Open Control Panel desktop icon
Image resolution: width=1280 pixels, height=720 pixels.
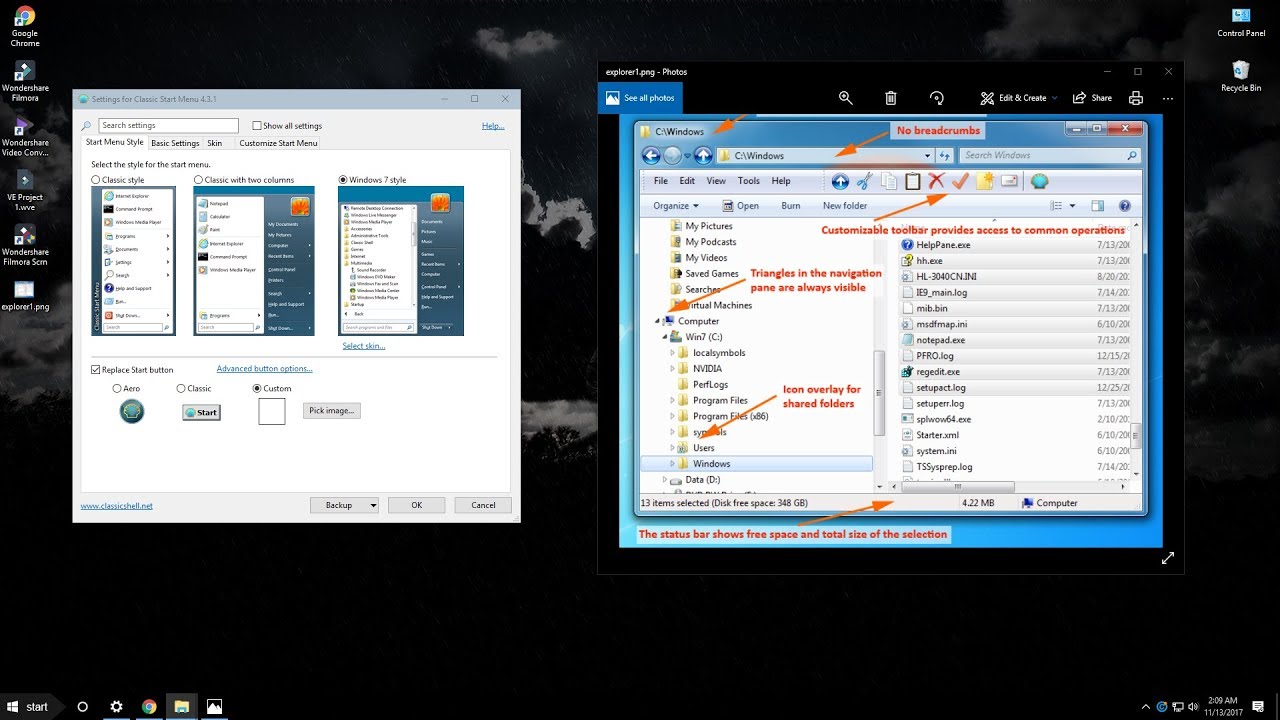tap(1241, 23)
